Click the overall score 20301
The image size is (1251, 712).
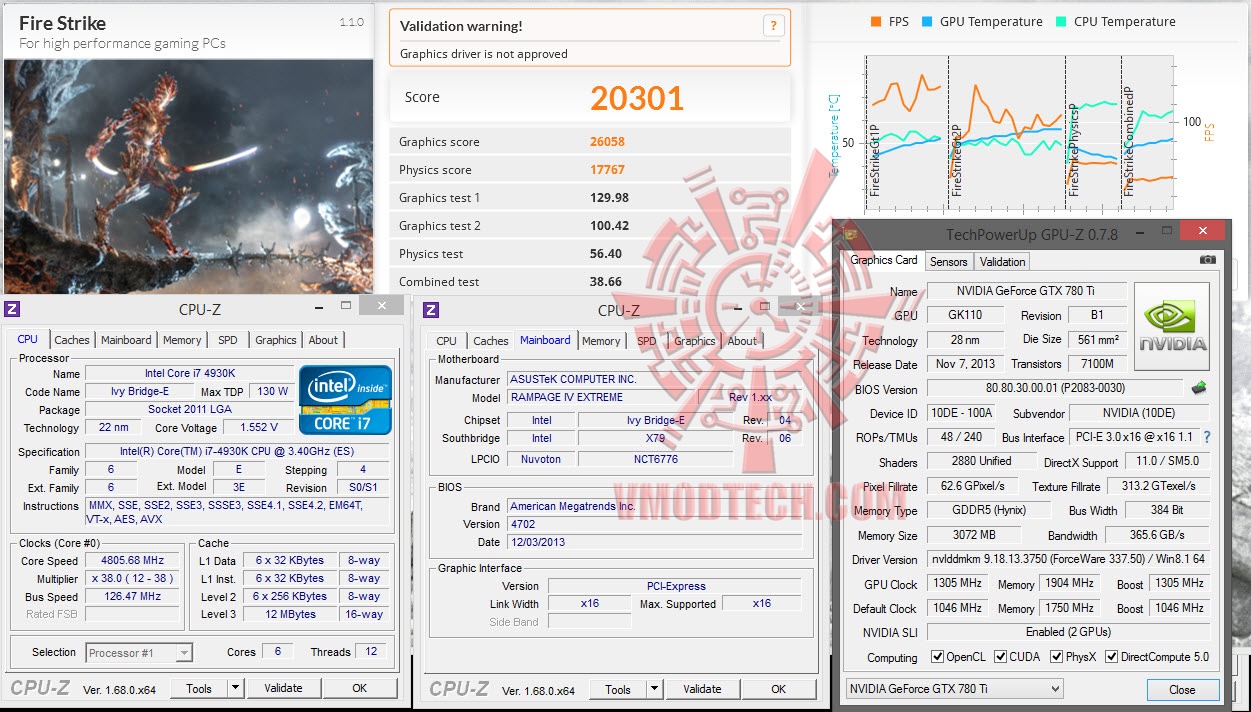click(x=637, y=97)
